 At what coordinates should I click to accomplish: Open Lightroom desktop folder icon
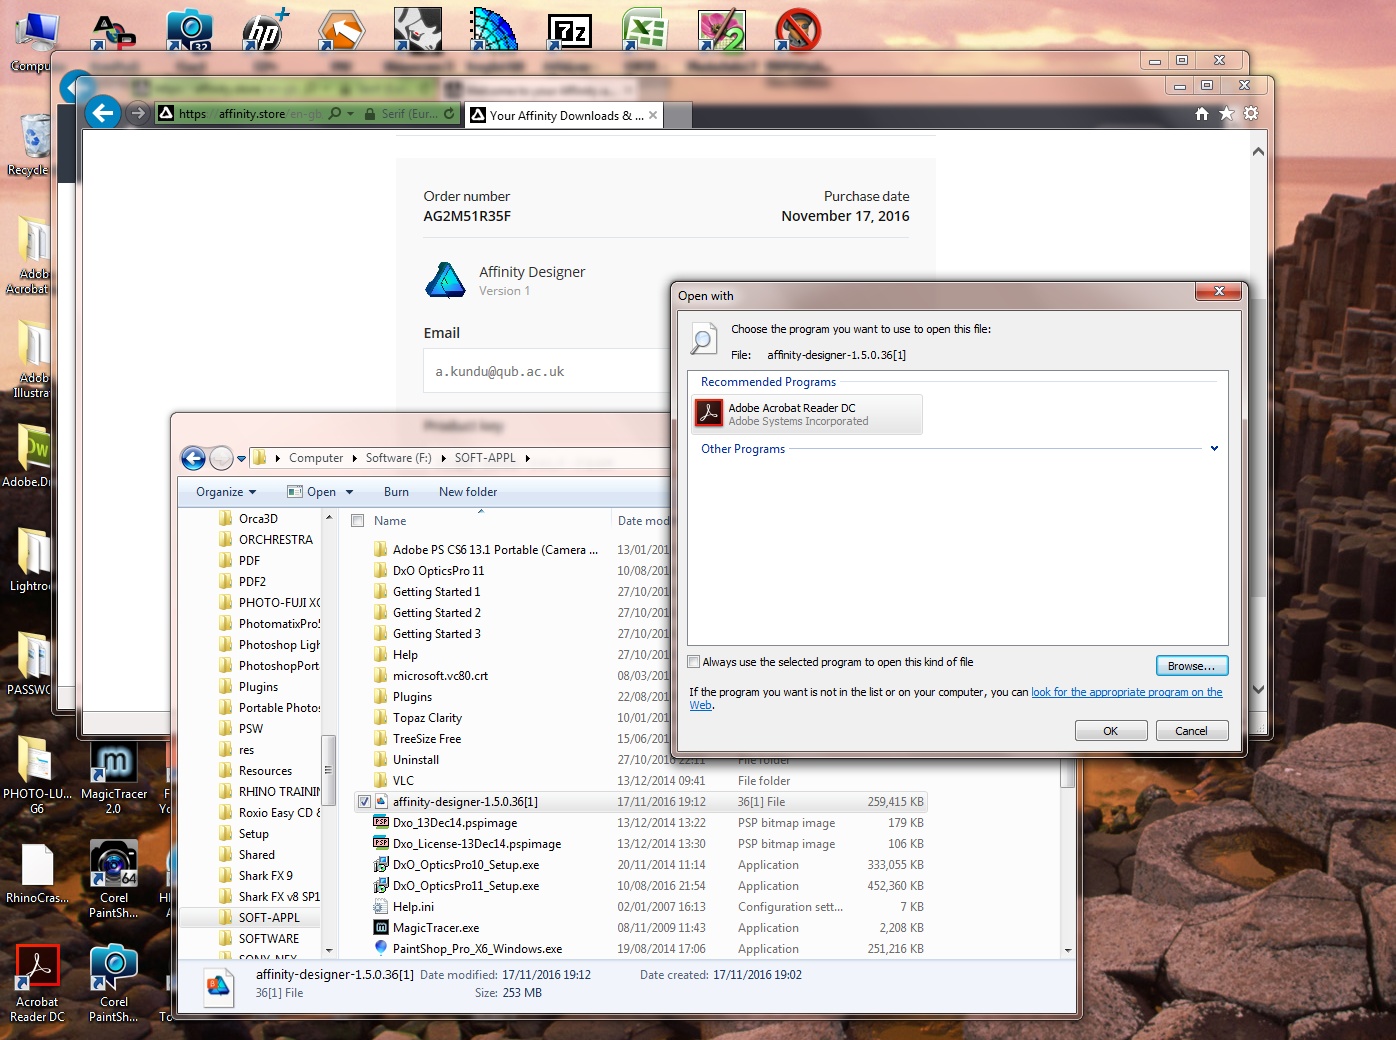32,558
